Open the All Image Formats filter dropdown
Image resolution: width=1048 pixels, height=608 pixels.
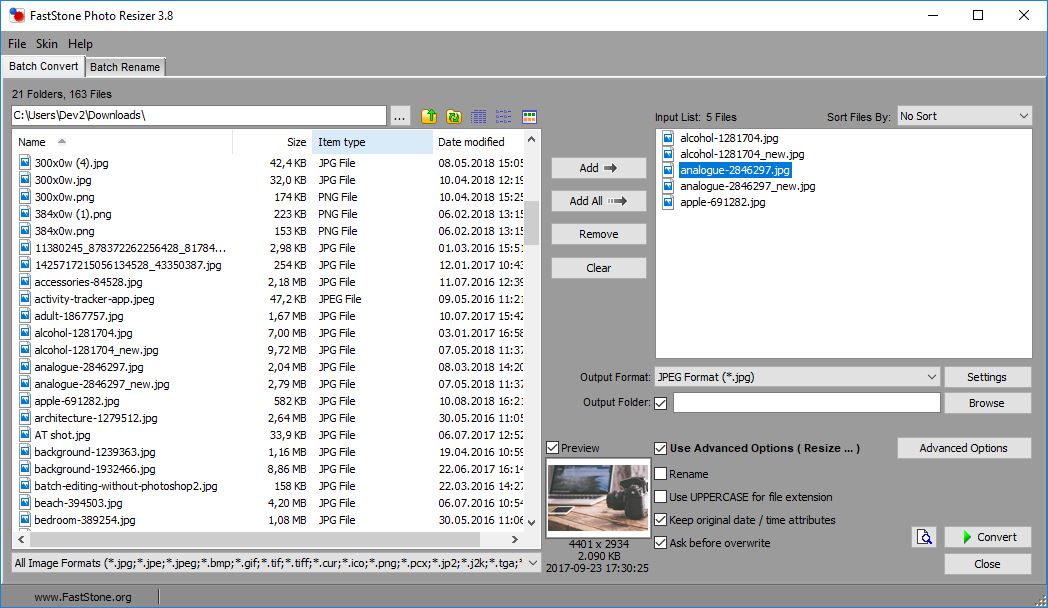pos(276,563)
